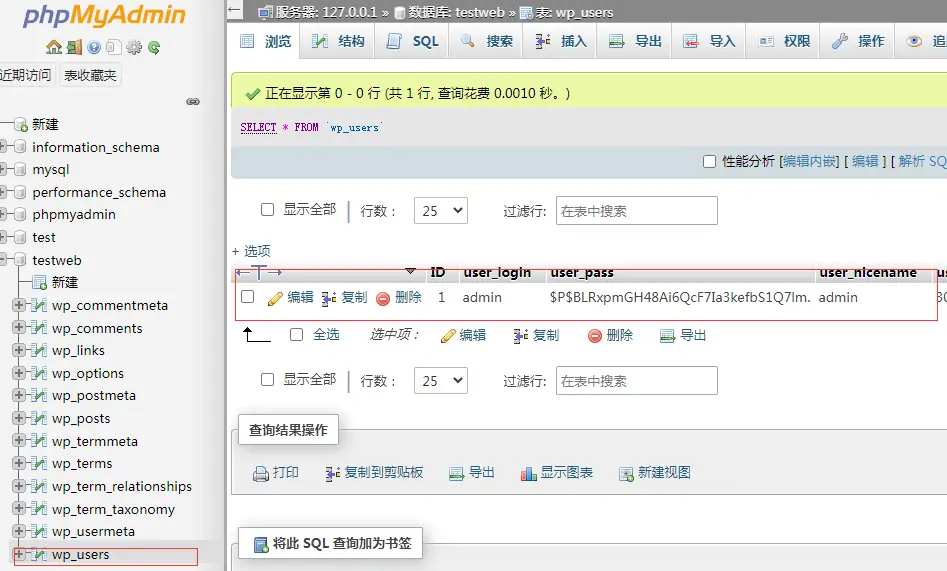Open phpMyAdmin home icon
Viewport: 947px width, 571px height.
(x=54, y=47)
